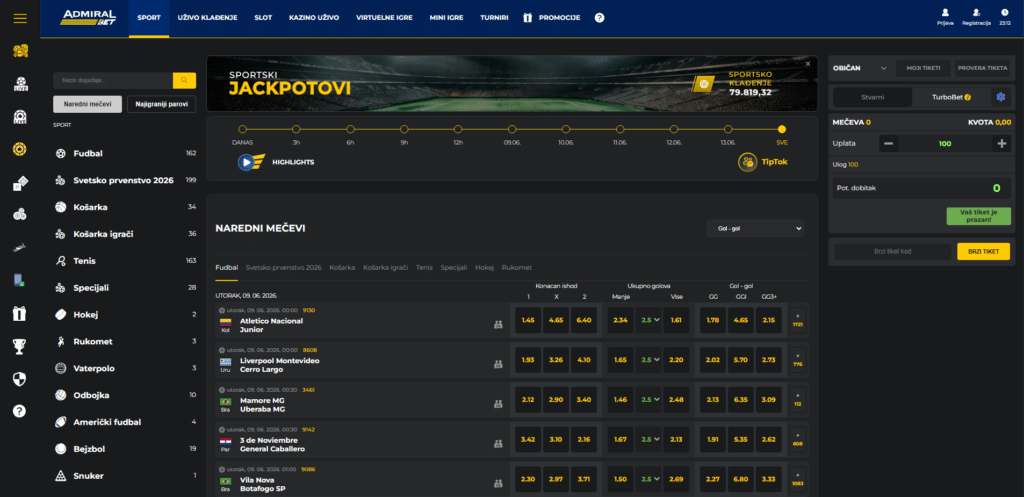Image resolution: width=1024 pixels, height=497 pixels.
Task: Click the help question mark in the top navigation
Action: point(600,18)
